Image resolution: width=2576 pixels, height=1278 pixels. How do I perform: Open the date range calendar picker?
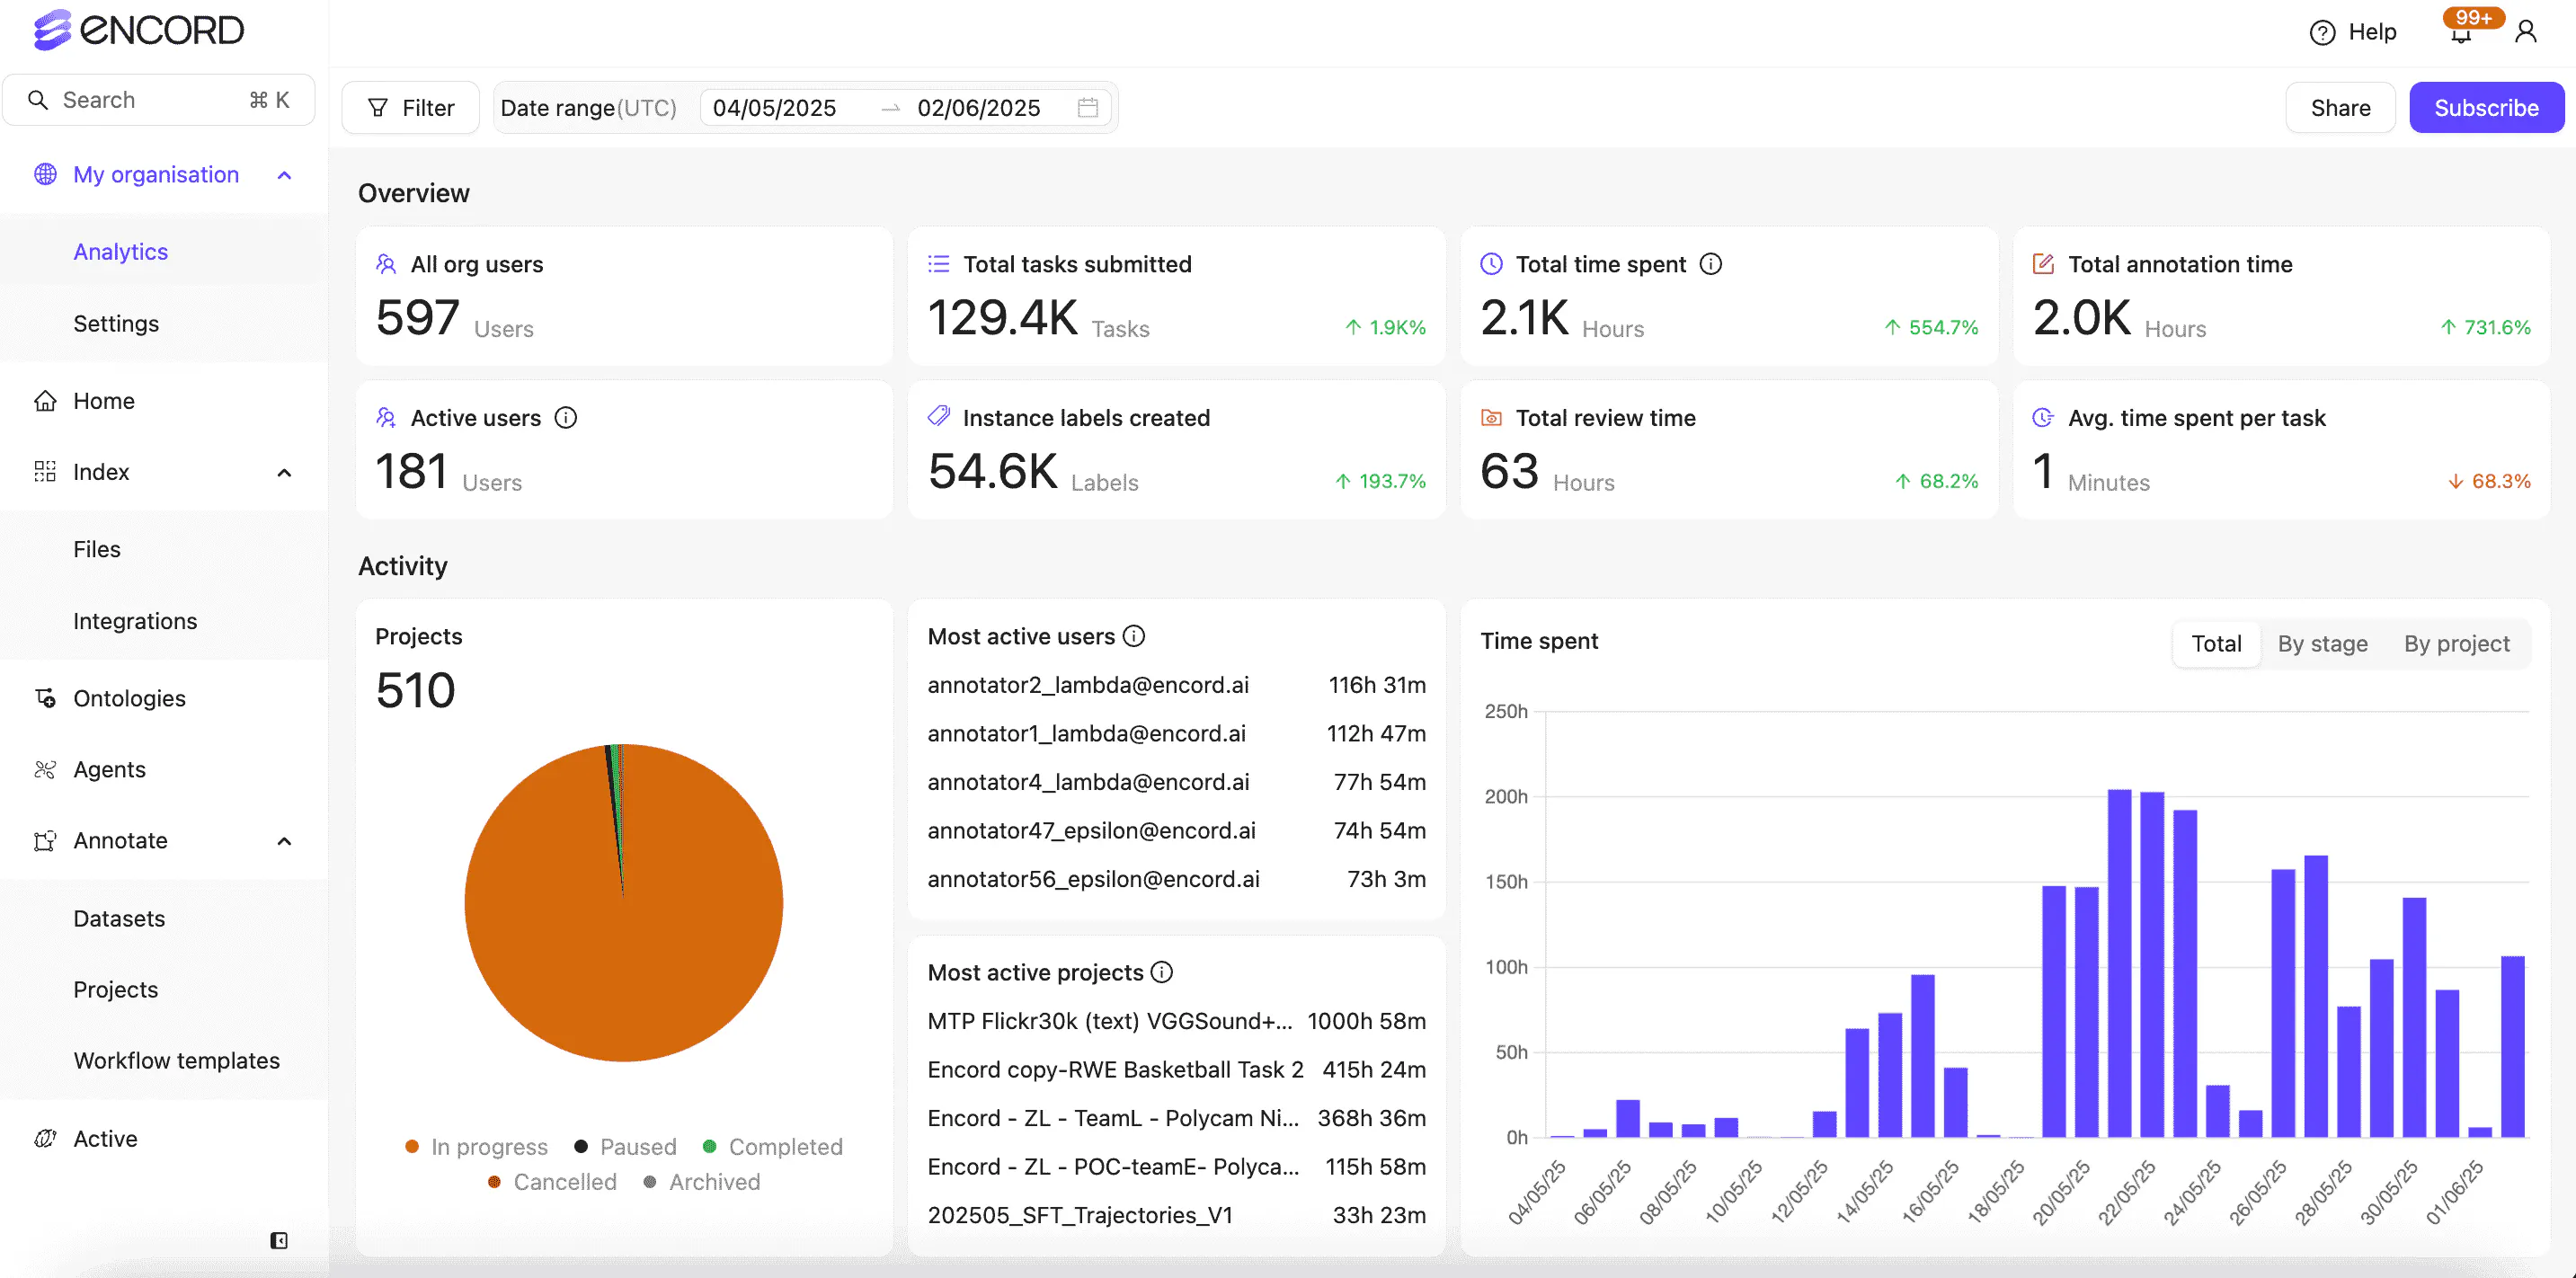coord(1088,107)
